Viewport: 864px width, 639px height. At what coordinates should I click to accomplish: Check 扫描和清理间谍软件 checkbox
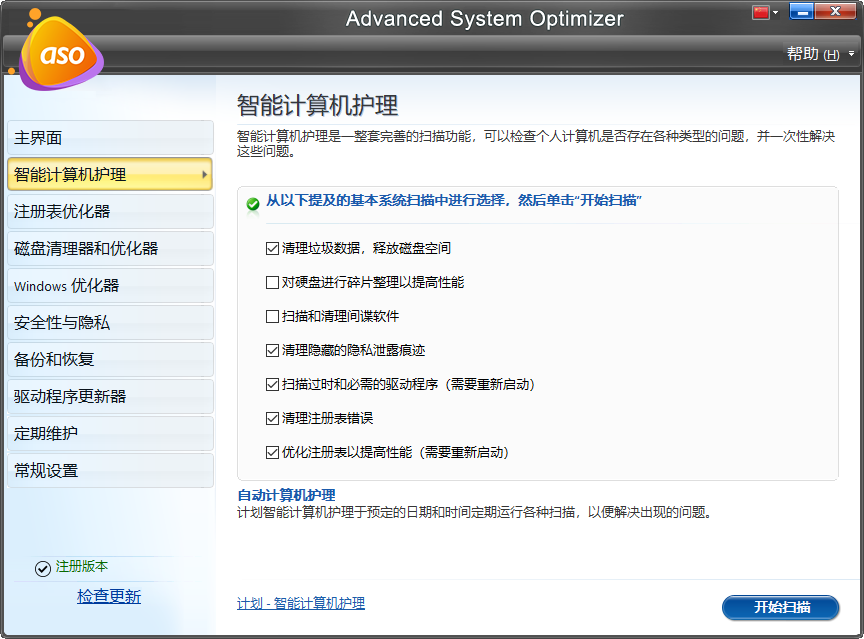coord(272,316)
